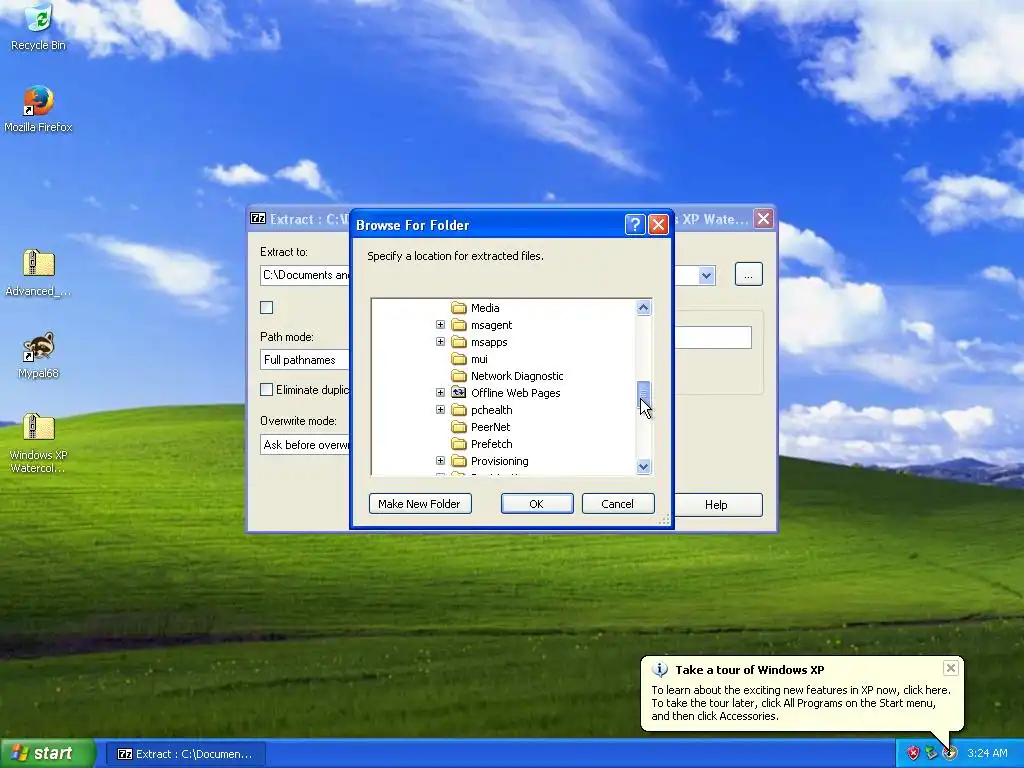Select the PeerNet folder name
Viewport: 1024px width, 768px height.
click(x=490, y=426)
